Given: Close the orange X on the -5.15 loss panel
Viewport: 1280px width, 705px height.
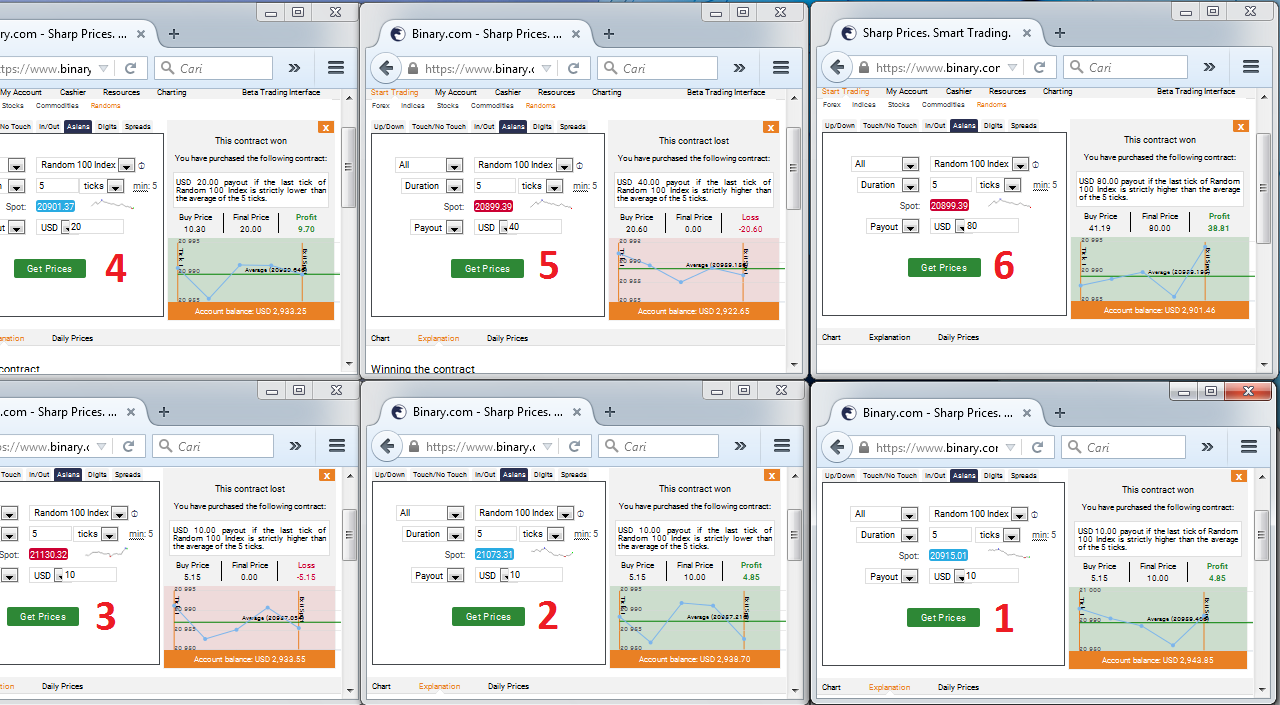Looking at the screenshot, I should click(x=326, y=475).
